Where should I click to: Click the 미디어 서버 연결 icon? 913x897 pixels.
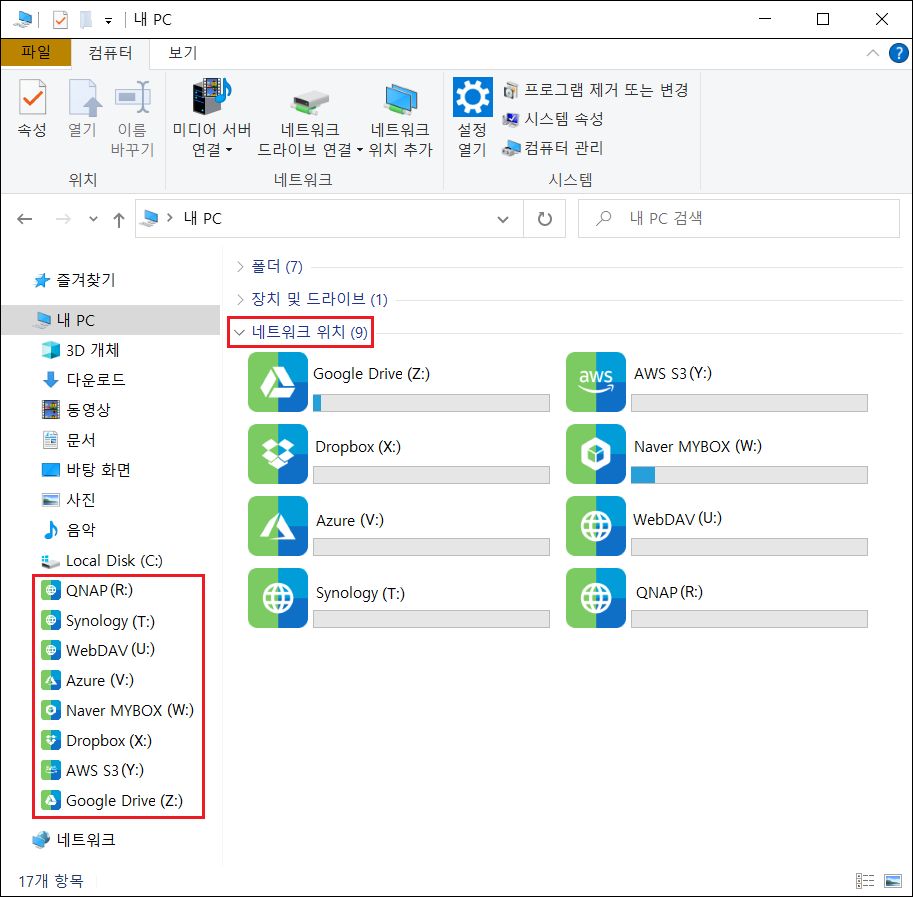[212, 96]
